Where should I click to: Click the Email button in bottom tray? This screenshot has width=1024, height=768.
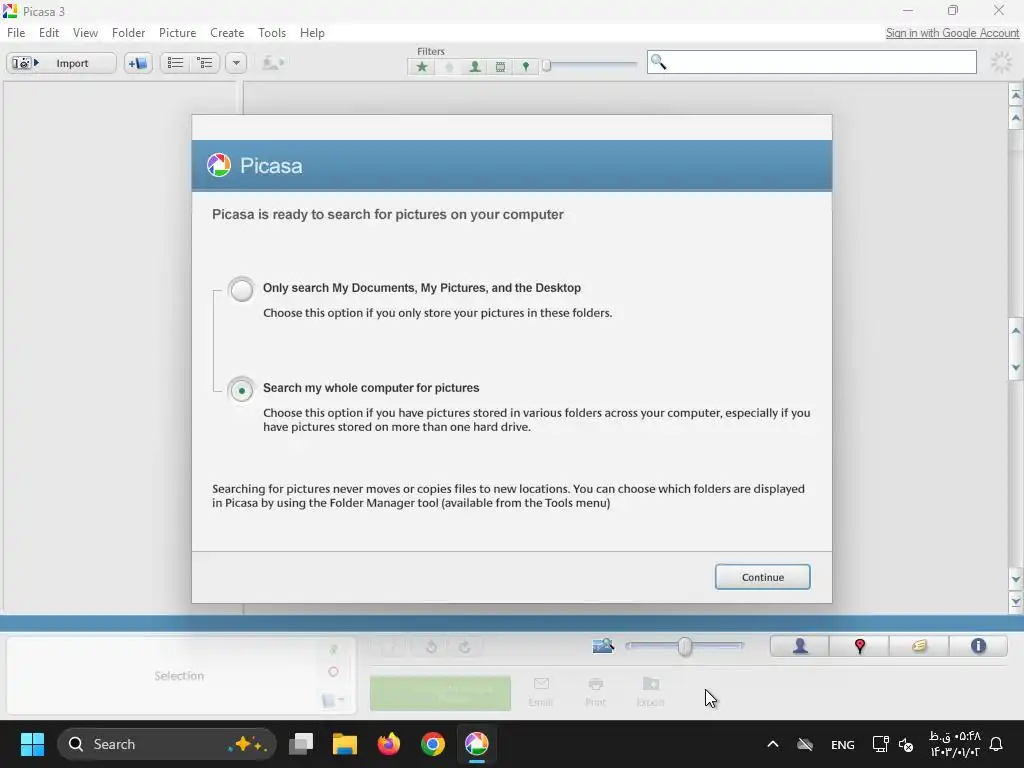point(541,692)
